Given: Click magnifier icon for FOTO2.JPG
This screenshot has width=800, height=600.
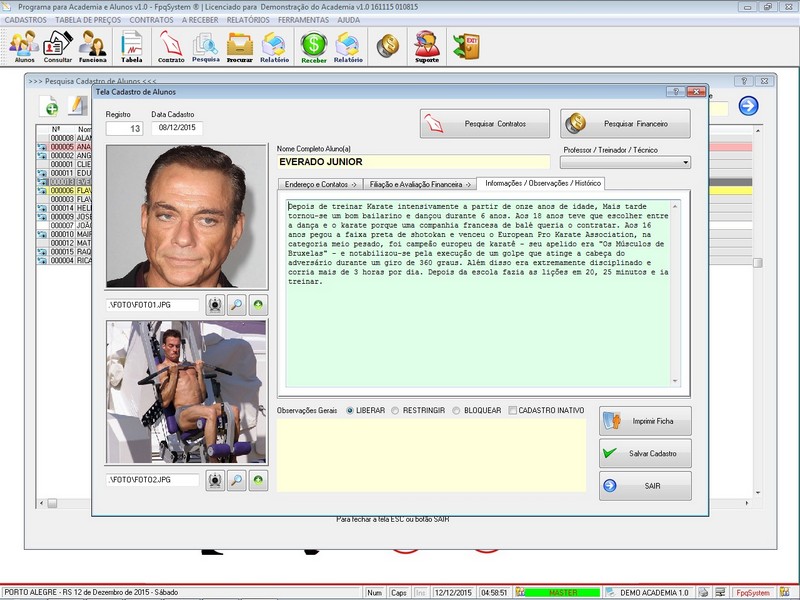Looking at the screenshot, I should pos(237,480).
